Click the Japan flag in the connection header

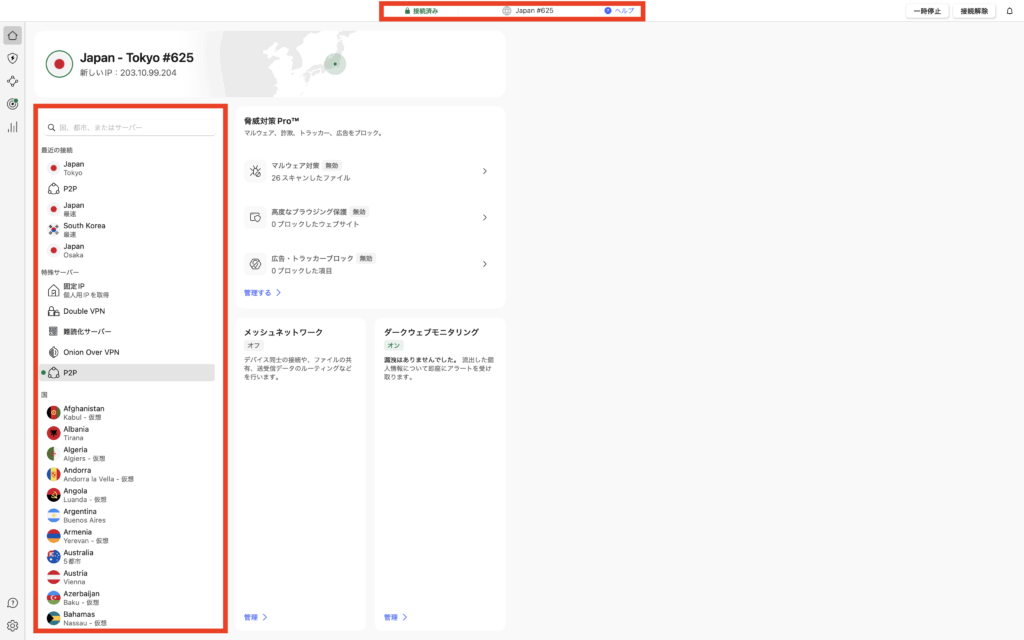tap(59, 64)
